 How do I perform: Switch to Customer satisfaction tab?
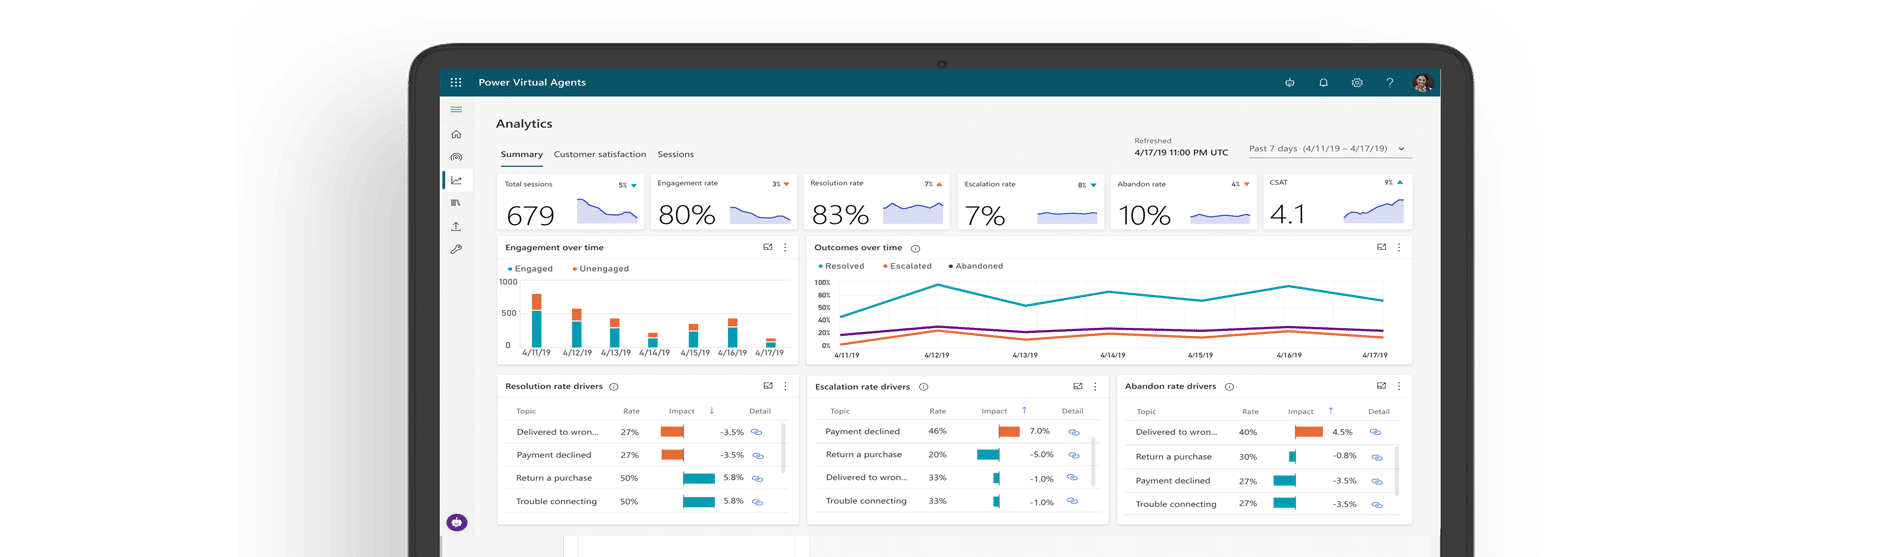pyautogui.click(x=600, y=155)
